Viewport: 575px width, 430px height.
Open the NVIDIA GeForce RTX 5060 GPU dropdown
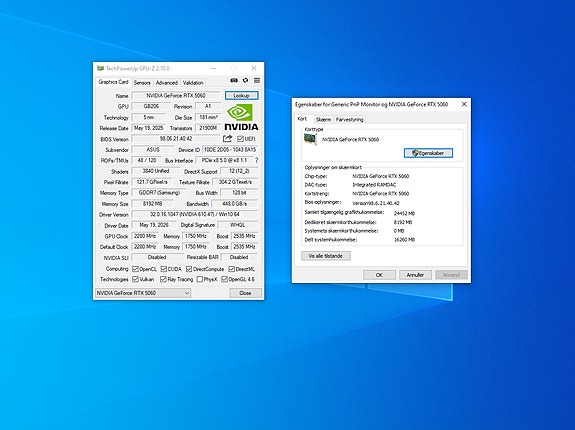143,293
